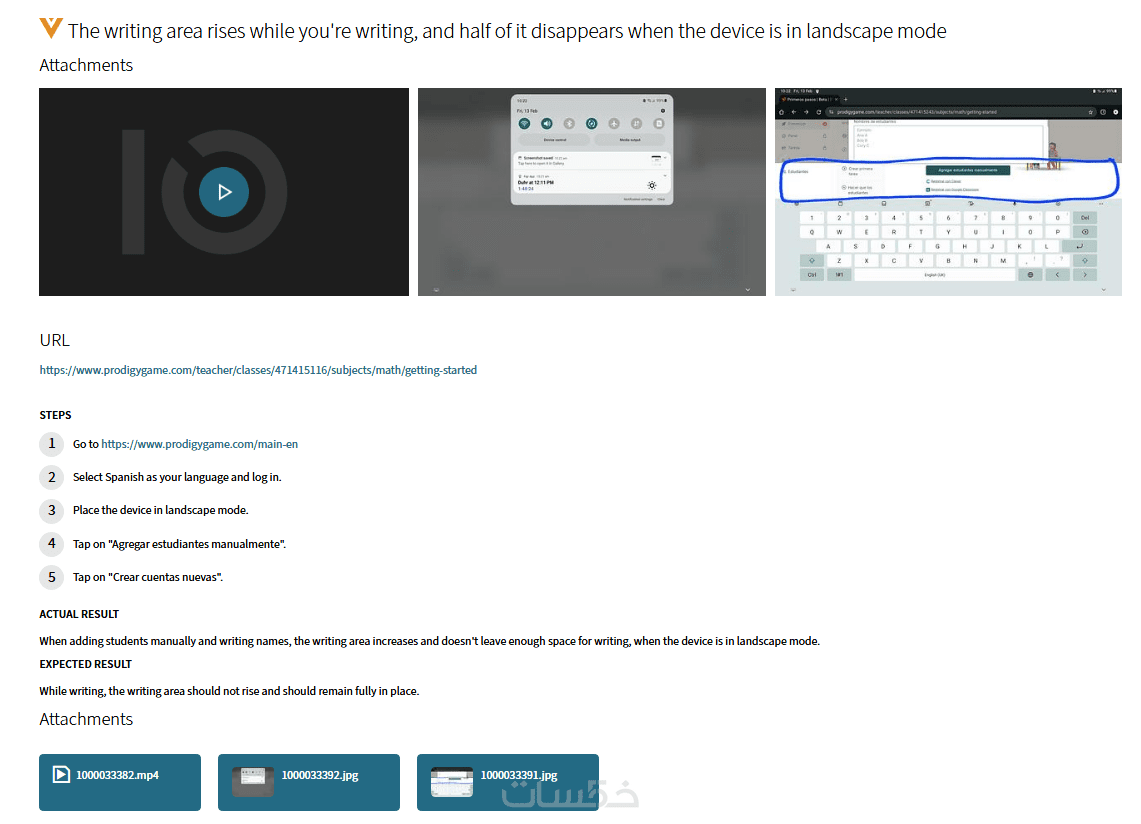Download the 1000033382.mp4 attachment
The image size is (1141, 824).
[x=120, y=782]
